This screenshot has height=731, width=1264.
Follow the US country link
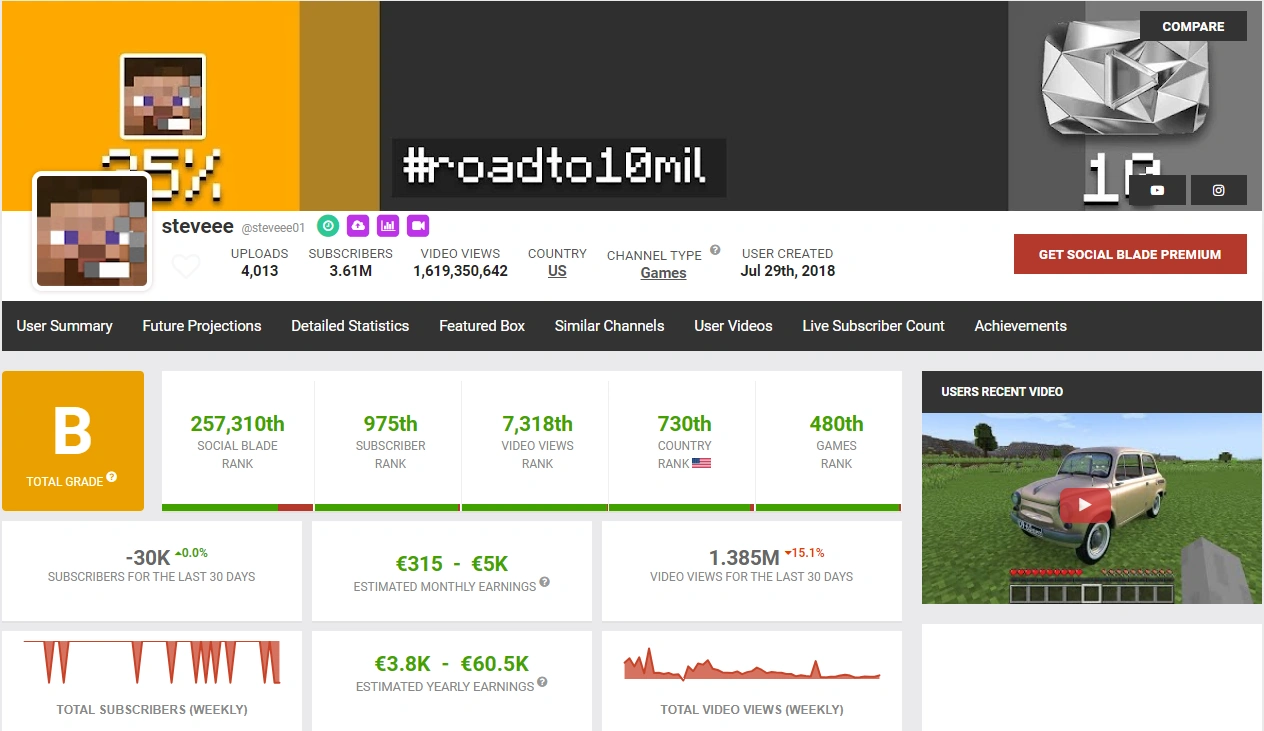tap(557, 271)
